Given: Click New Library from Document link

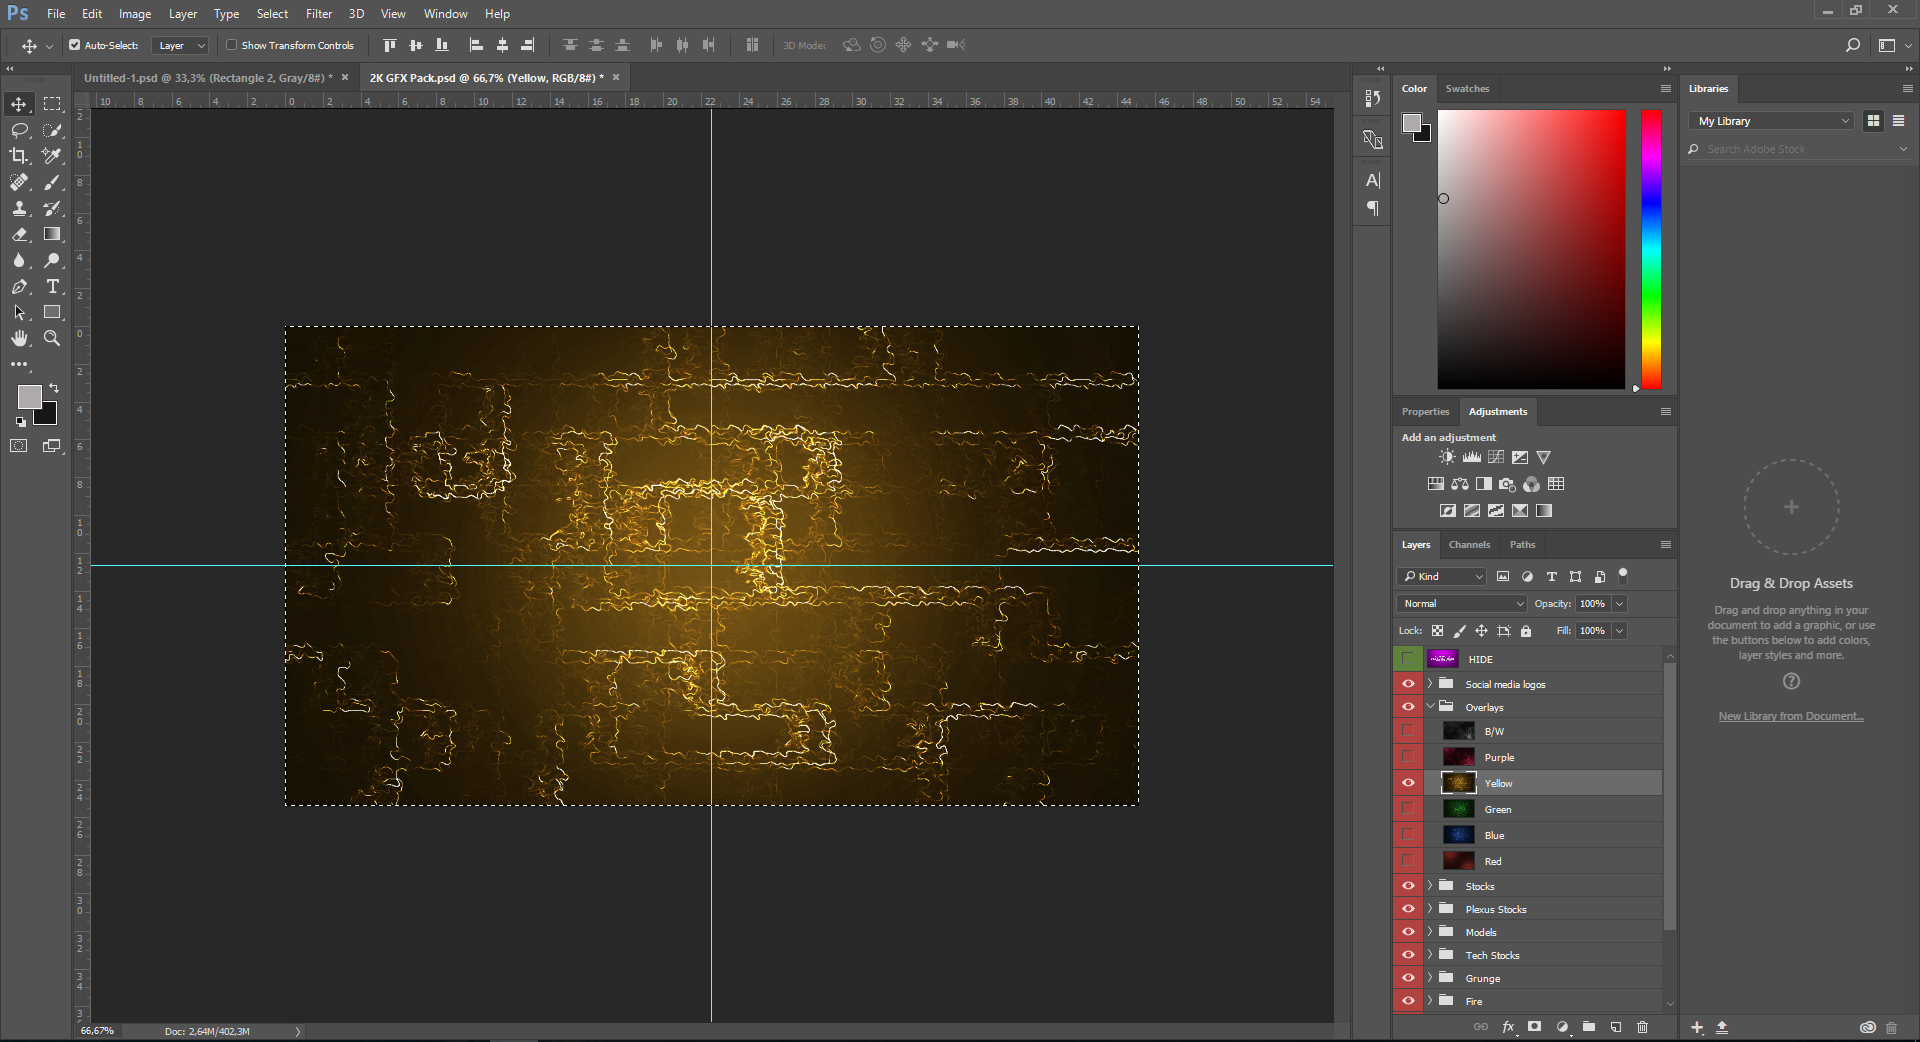Looking at the screenshot, I should tap(1791, 716).
